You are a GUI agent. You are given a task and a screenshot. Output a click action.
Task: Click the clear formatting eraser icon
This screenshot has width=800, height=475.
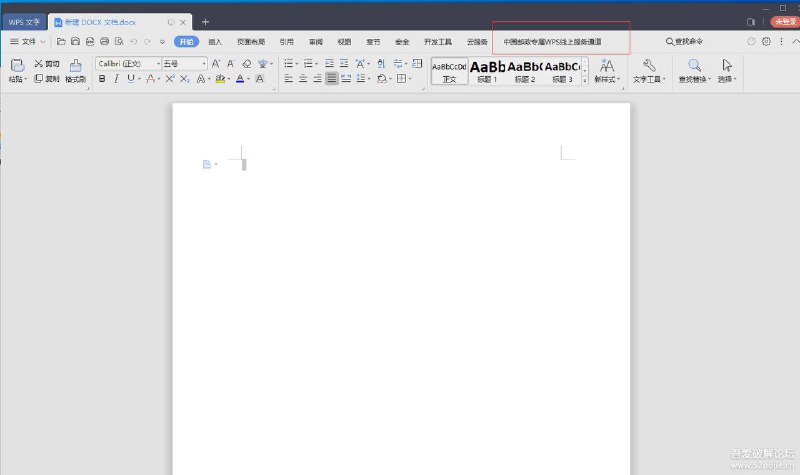point(246,63)
